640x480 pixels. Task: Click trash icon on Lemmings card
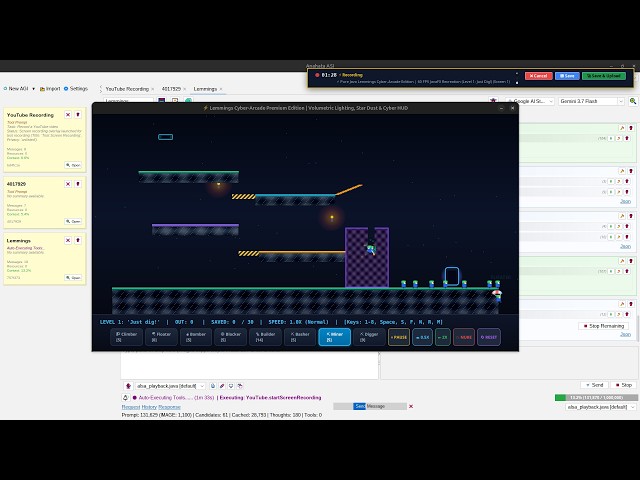78,240
